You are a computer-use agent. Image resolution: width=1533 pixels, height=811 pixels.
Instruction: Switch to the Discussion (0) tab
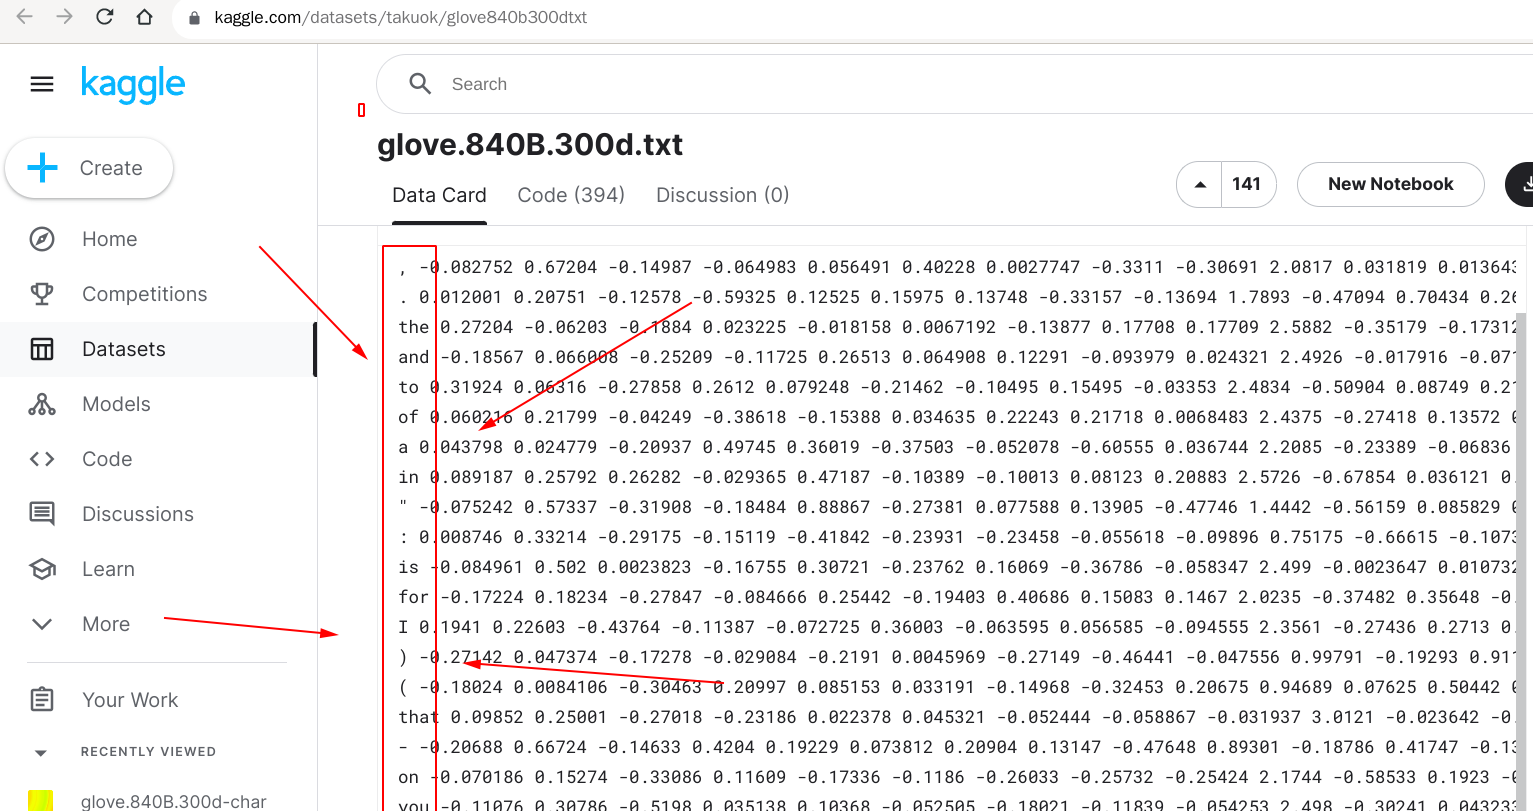pyautogui.click(x=722, y=195)
